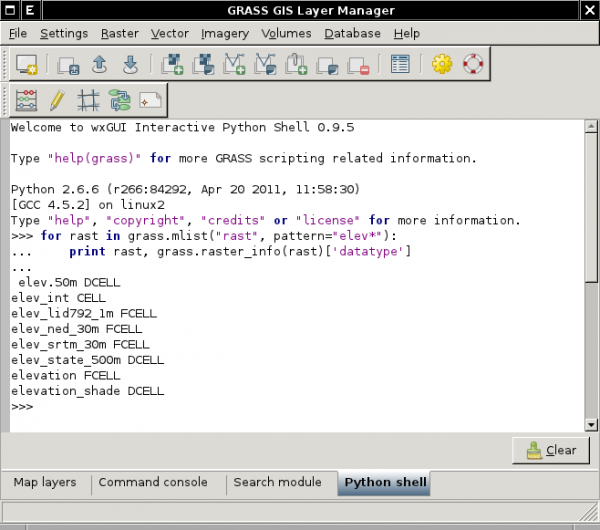
Task: Switch to the Map layers tab
Action: coord(45,482)
